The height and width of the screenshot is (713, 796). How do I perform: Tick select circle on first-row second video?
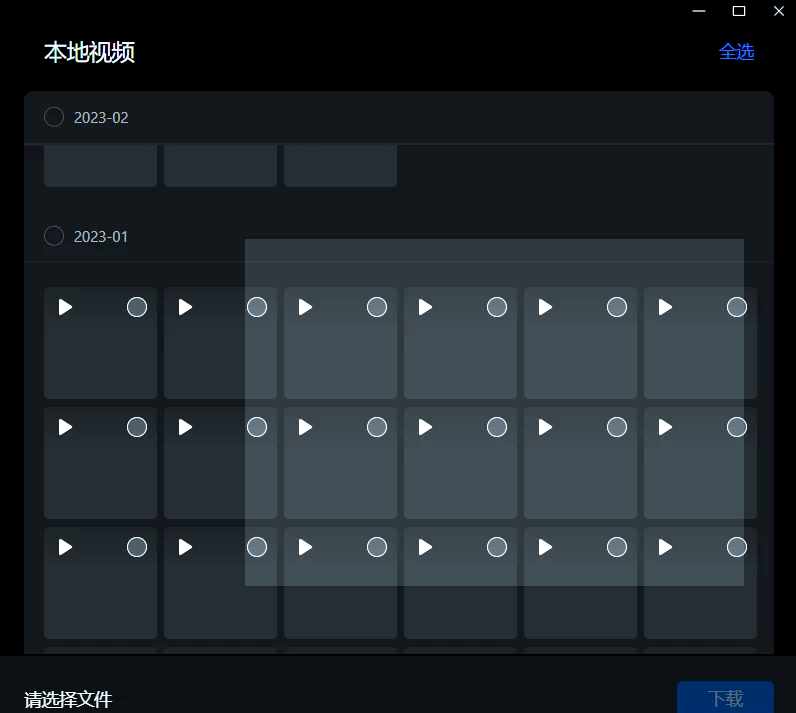pos(257,307)
